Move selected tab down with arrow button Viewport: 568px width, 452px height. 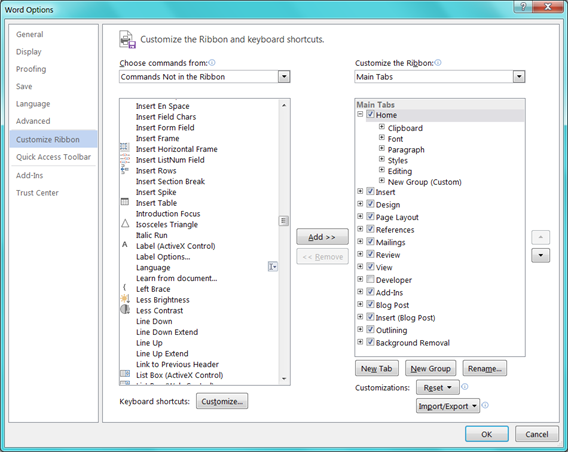tap(540, 255)
